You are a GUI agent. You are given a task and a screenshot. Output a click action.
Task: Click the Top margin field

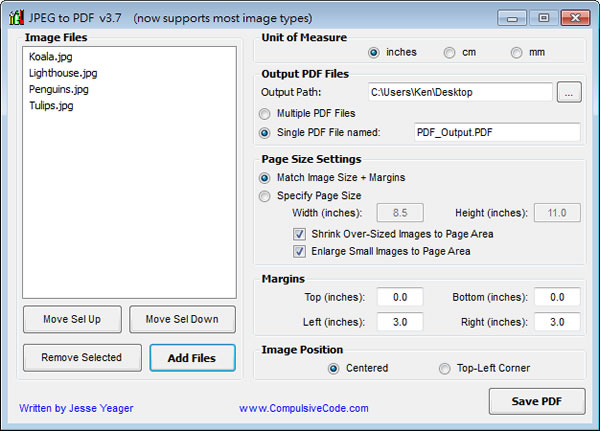click(x=400, y=297)
